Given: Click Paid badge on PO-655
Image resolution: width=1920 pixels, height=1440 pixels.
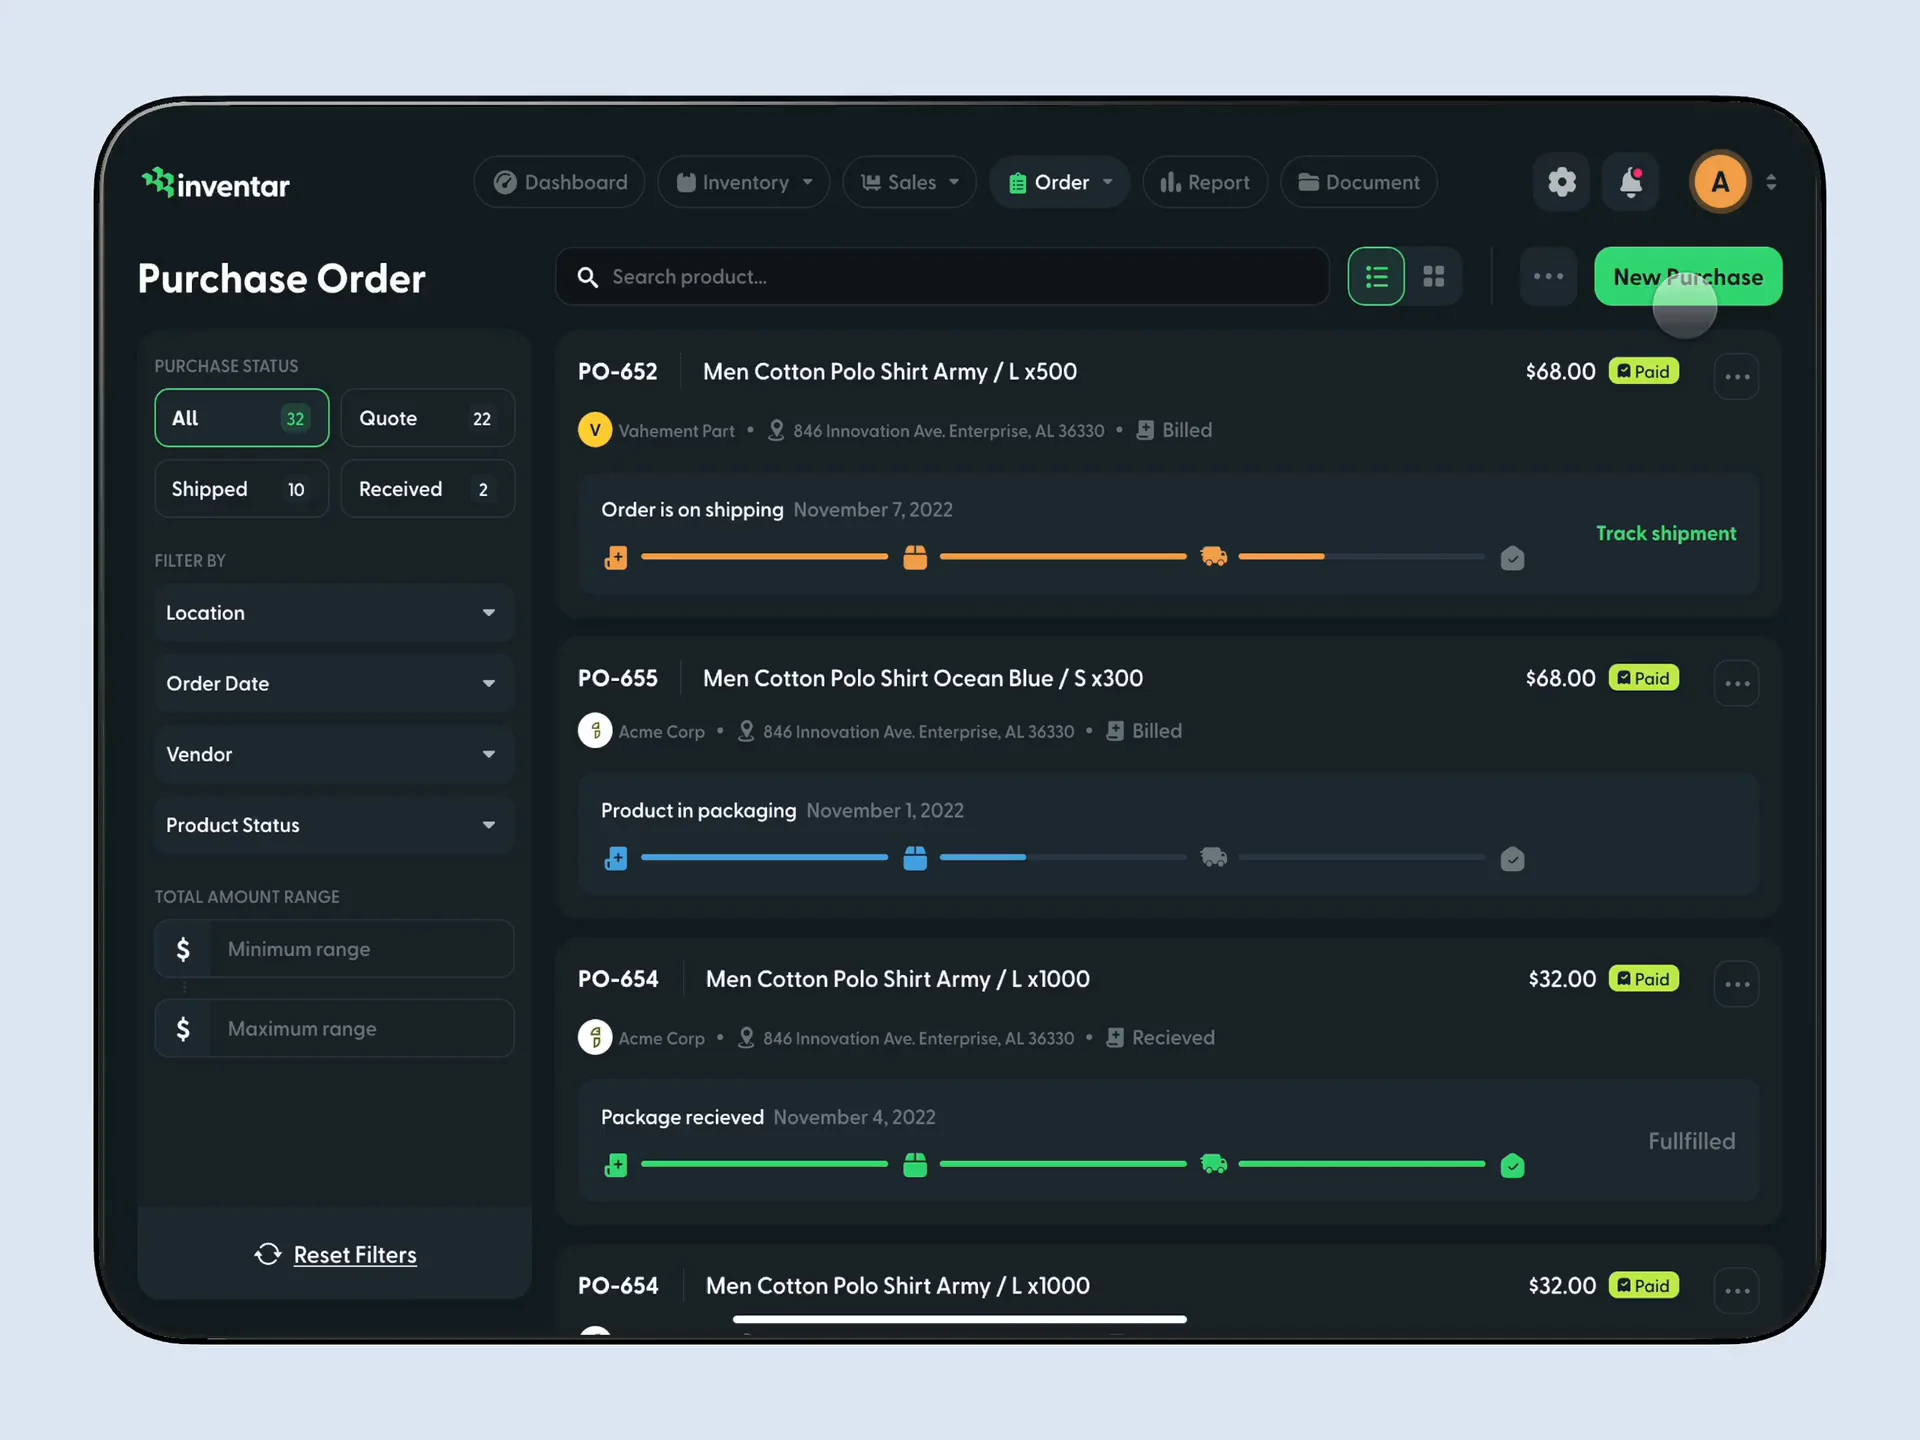Looking at the screenshot, I should pyautogui.click(x=1644, y=678).
